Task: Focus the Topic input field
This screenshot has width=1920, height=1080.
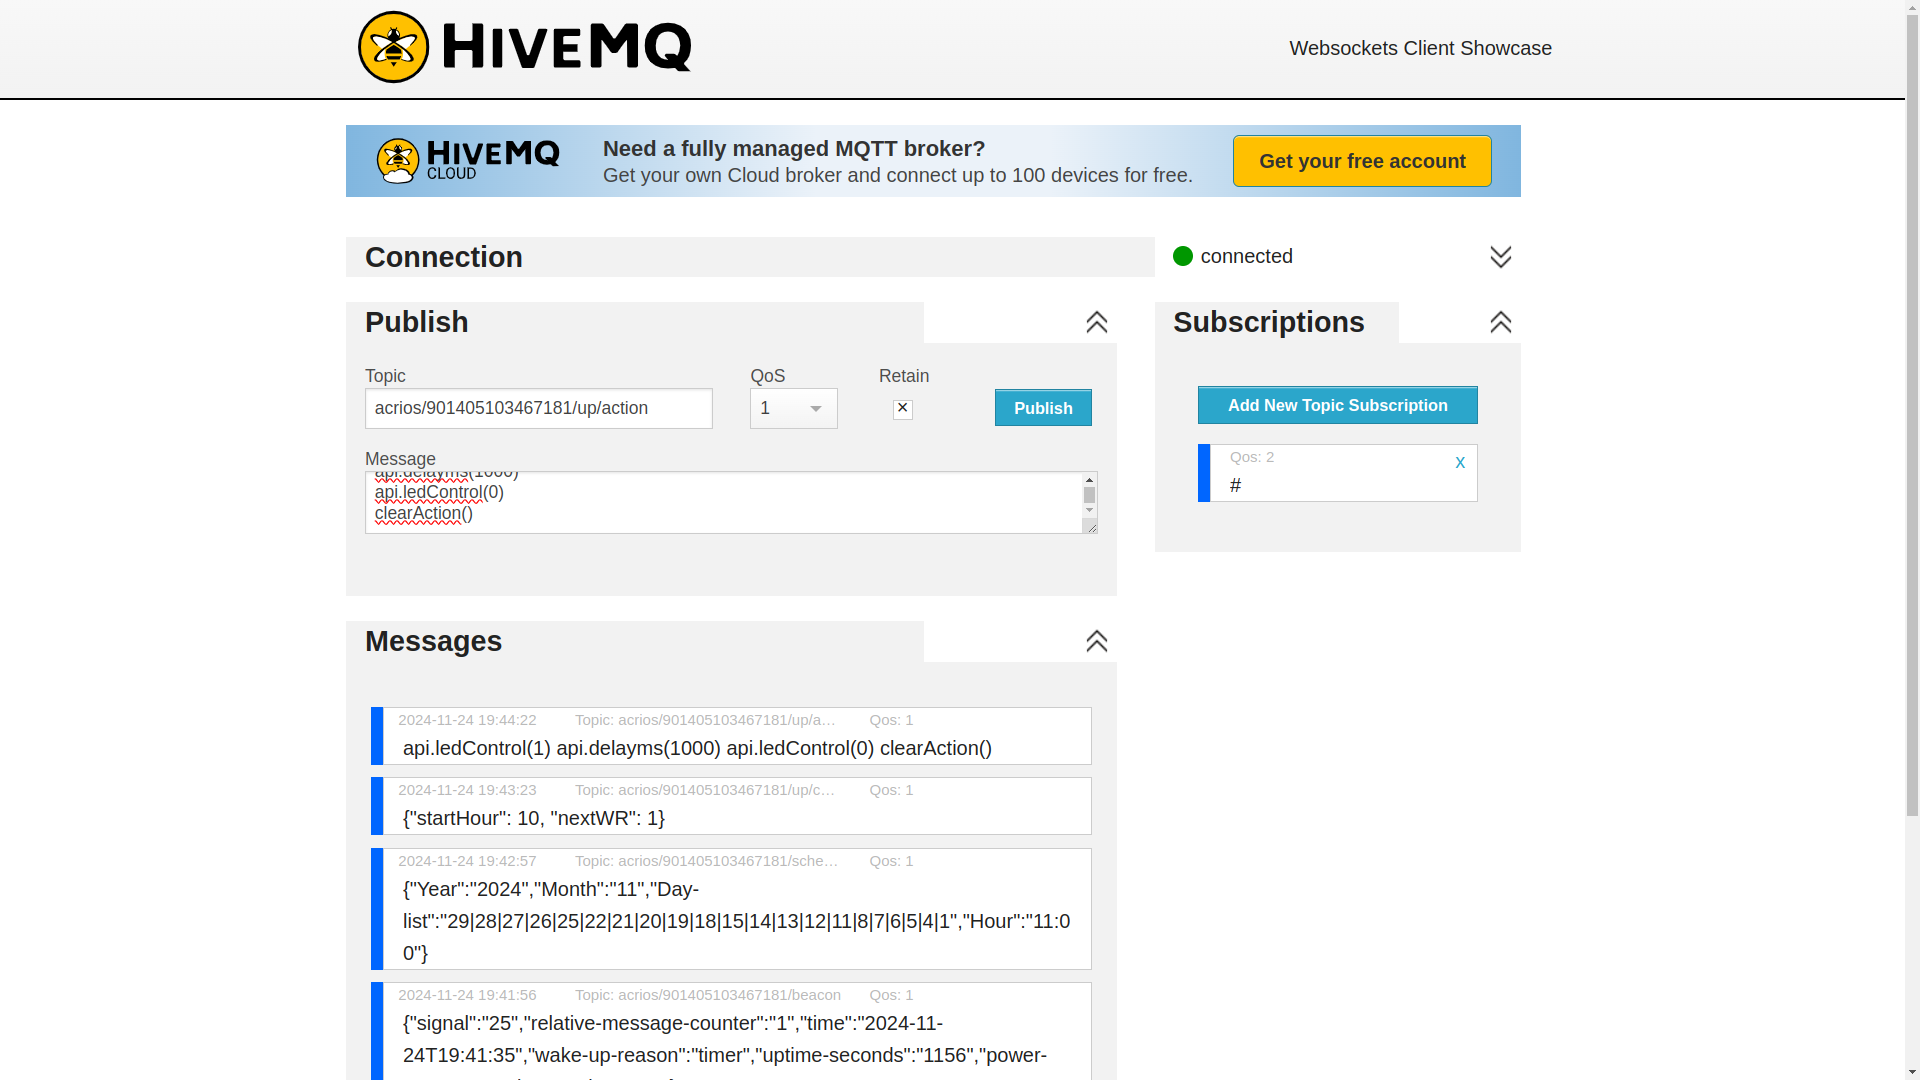Action: coord(539,408)
